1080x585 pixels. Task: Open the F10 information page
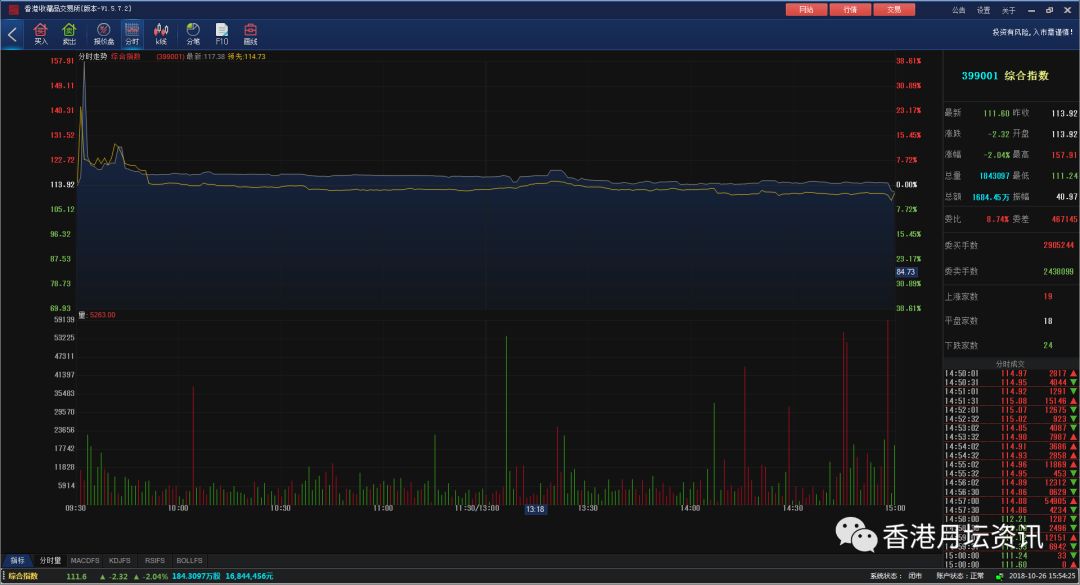coord(222,34)
